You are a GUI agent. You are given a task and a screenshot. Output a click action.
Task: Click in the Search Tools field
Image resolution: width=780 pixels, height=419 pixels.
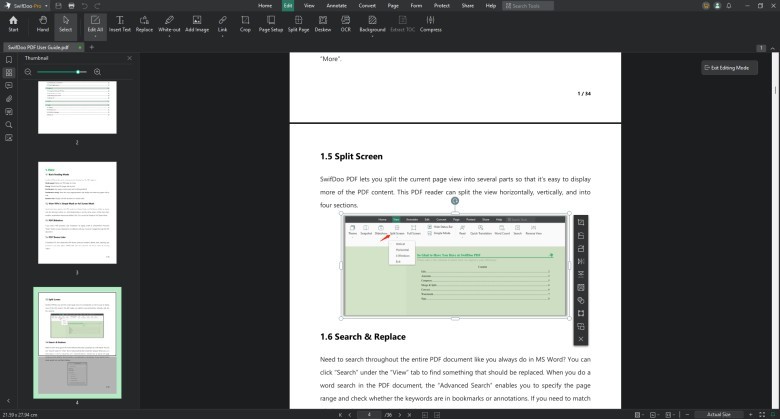point(528,5)
